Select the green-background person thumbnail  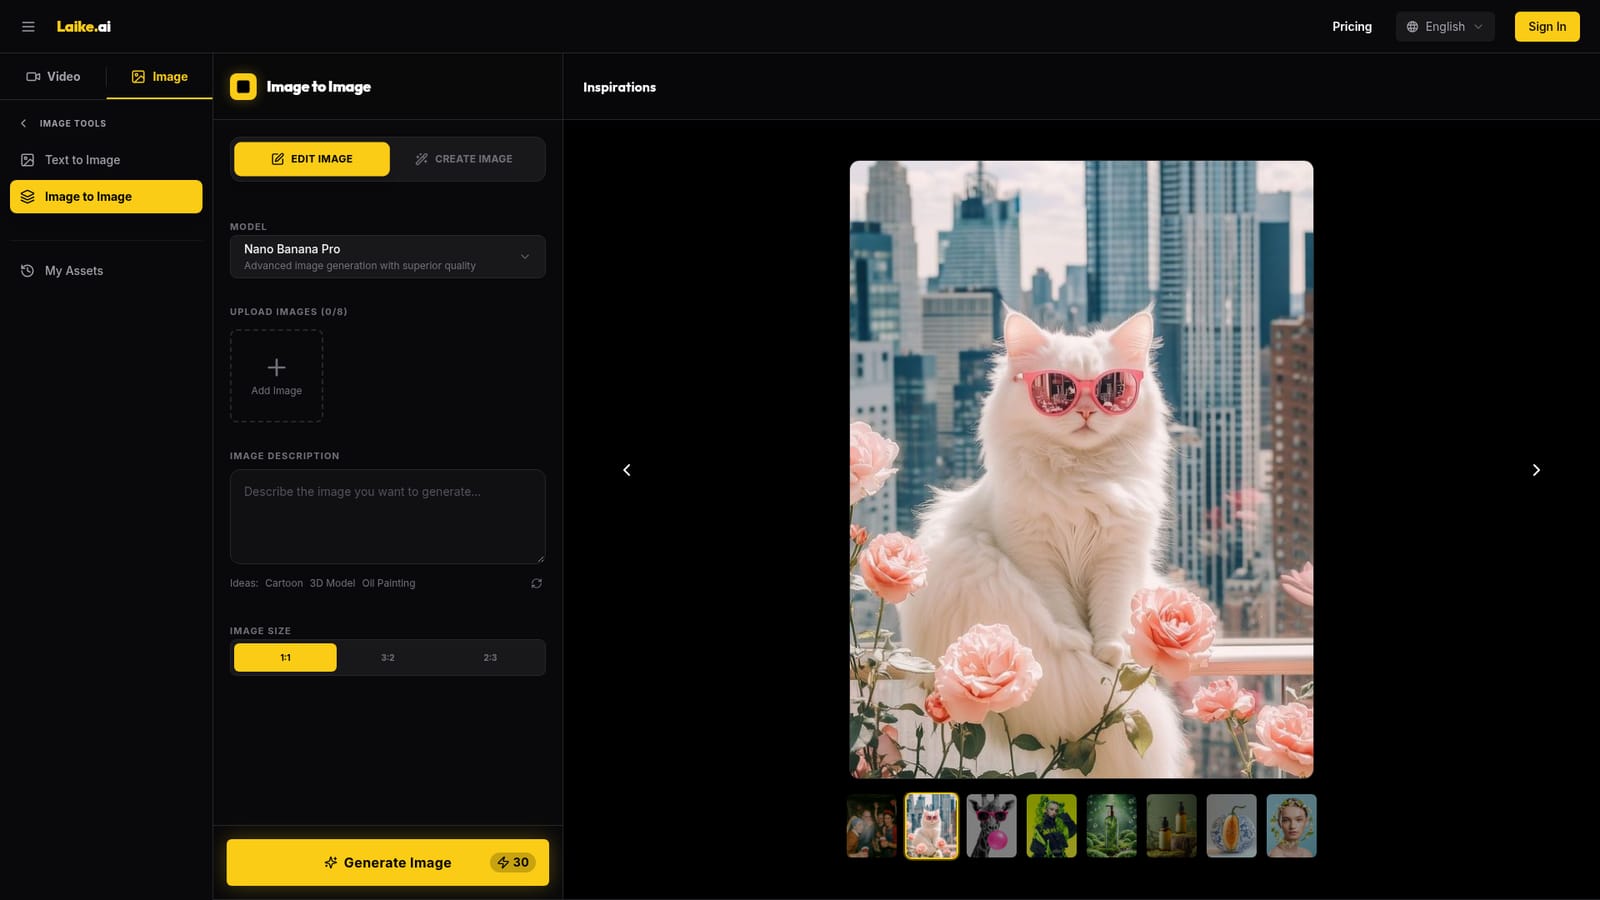click(1052, 826)
